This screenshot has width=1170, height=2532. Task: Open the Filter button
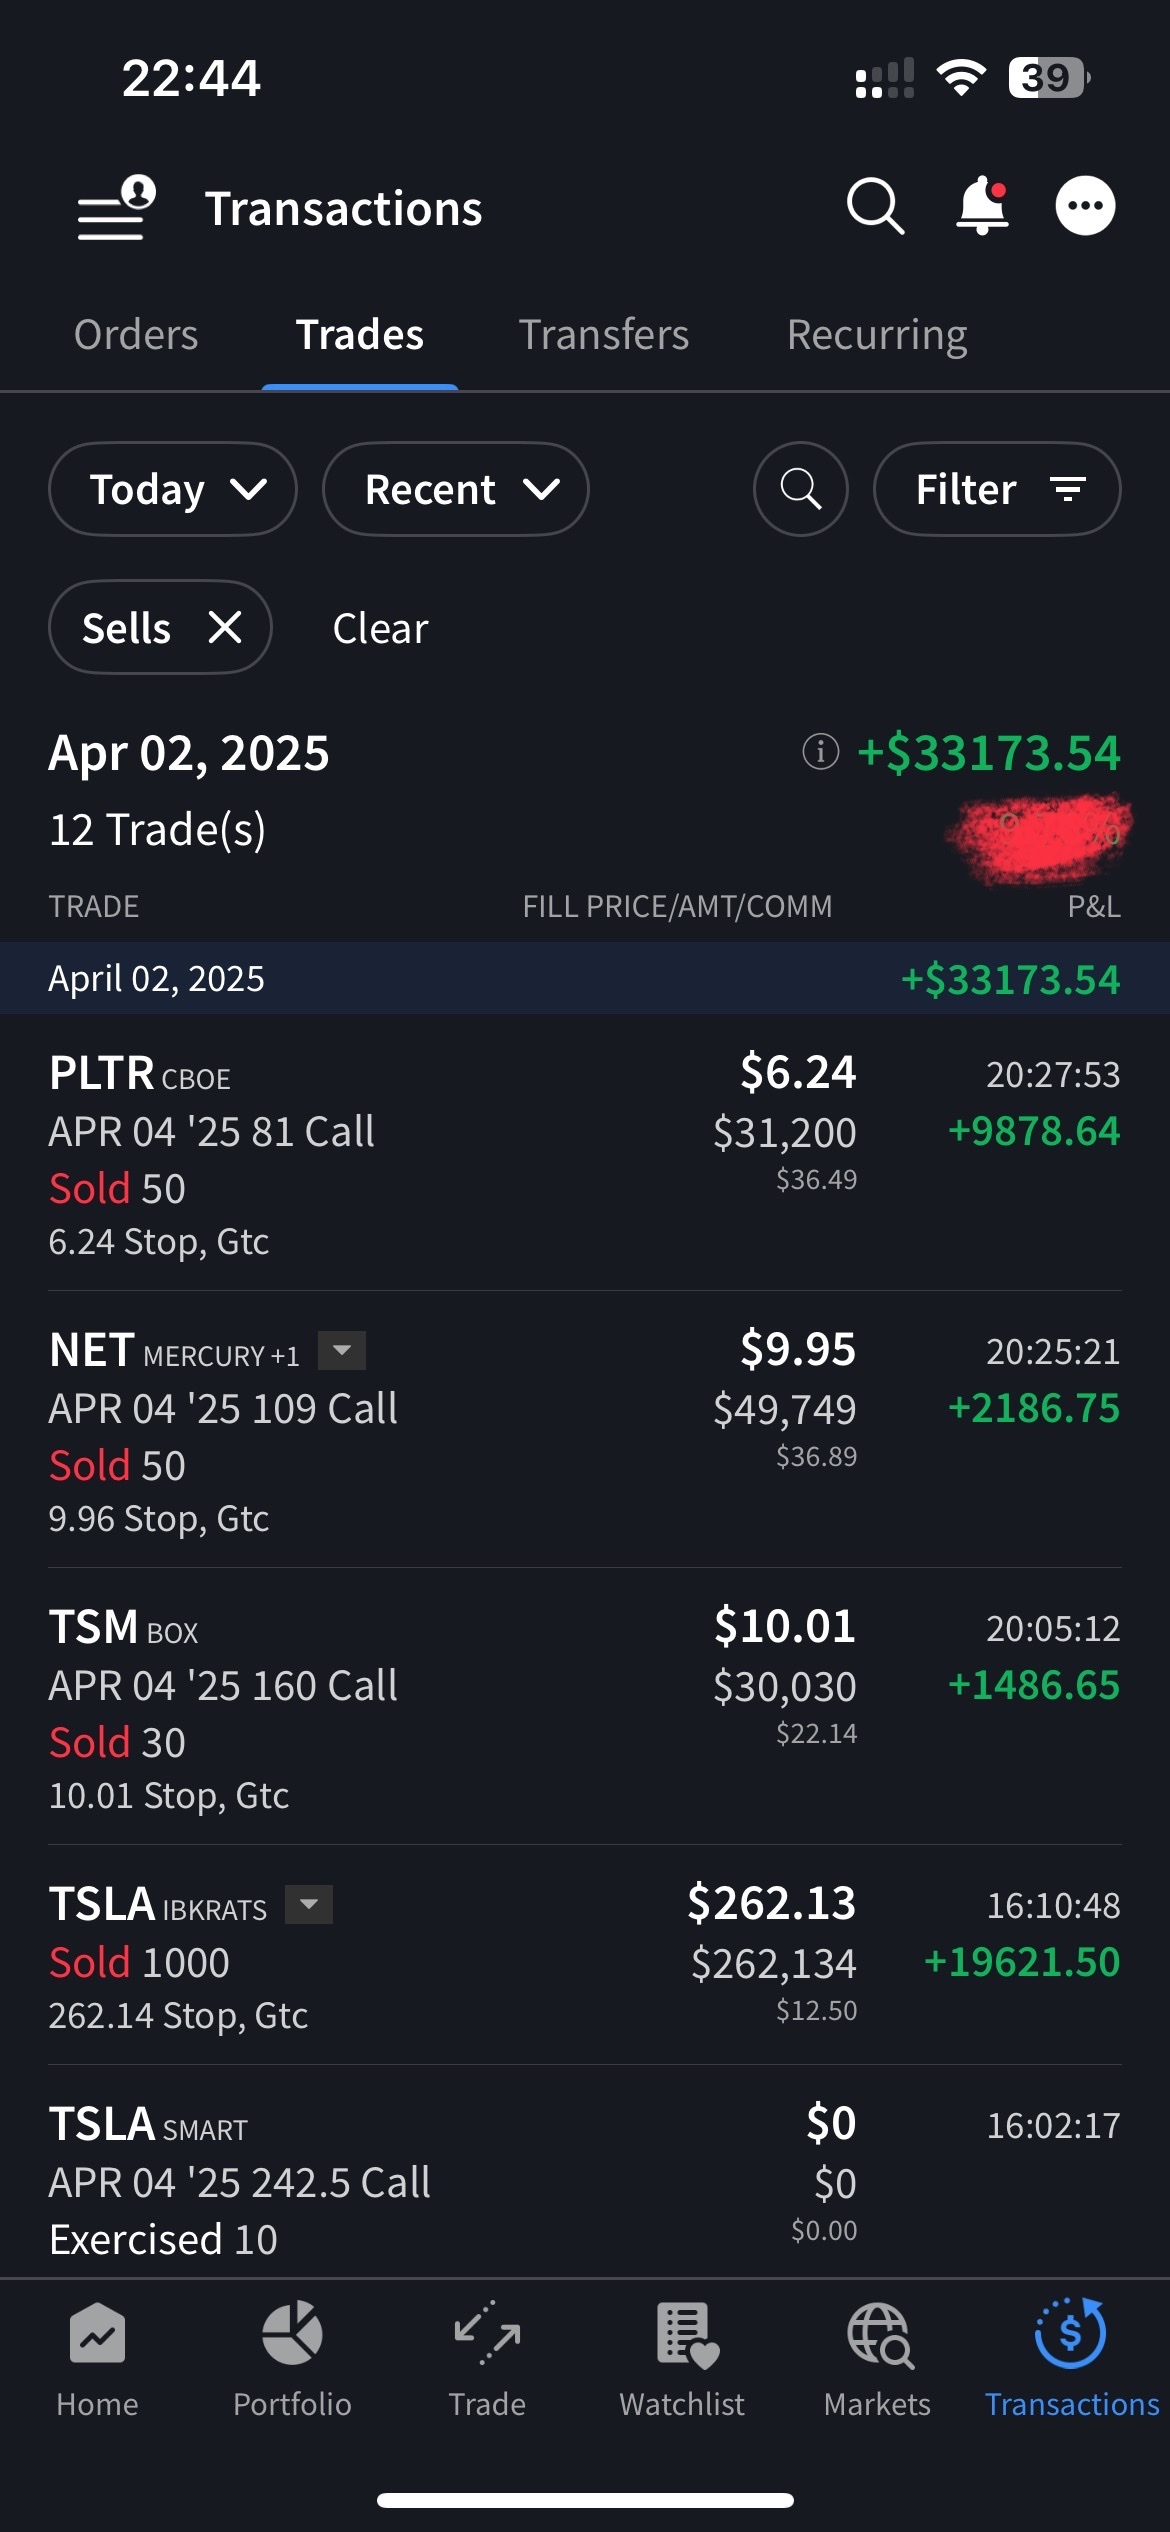(997, 489)
